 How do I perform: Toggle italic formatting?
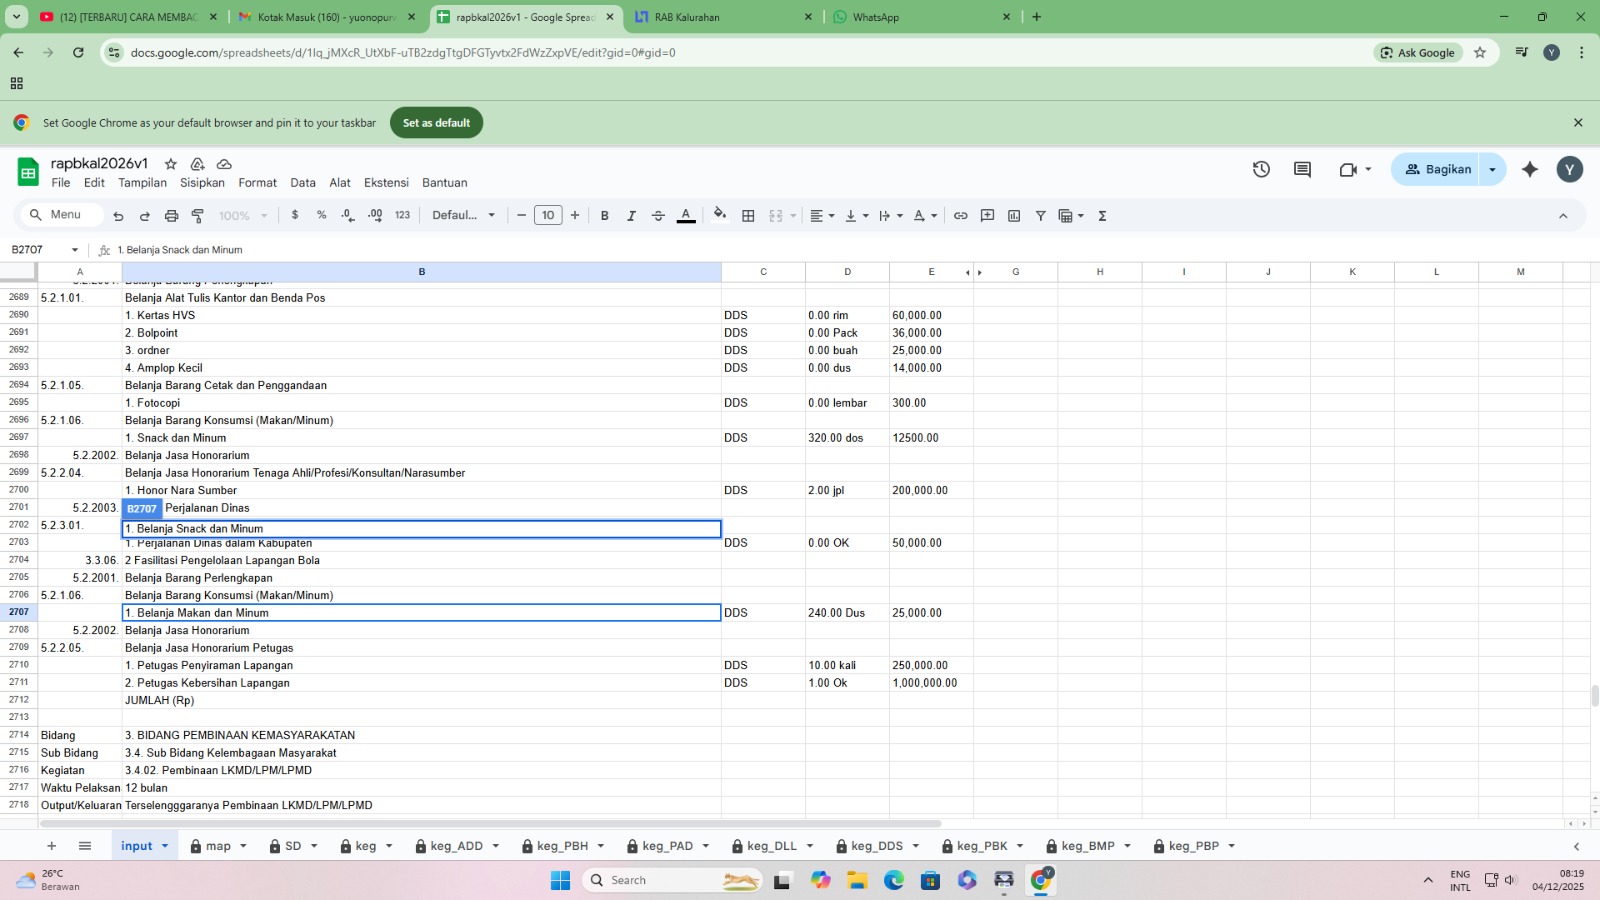[631, 216]
